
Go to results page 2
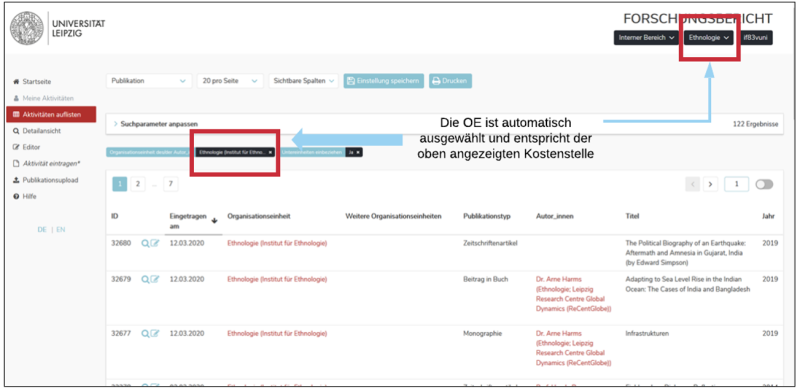[138, 184]
